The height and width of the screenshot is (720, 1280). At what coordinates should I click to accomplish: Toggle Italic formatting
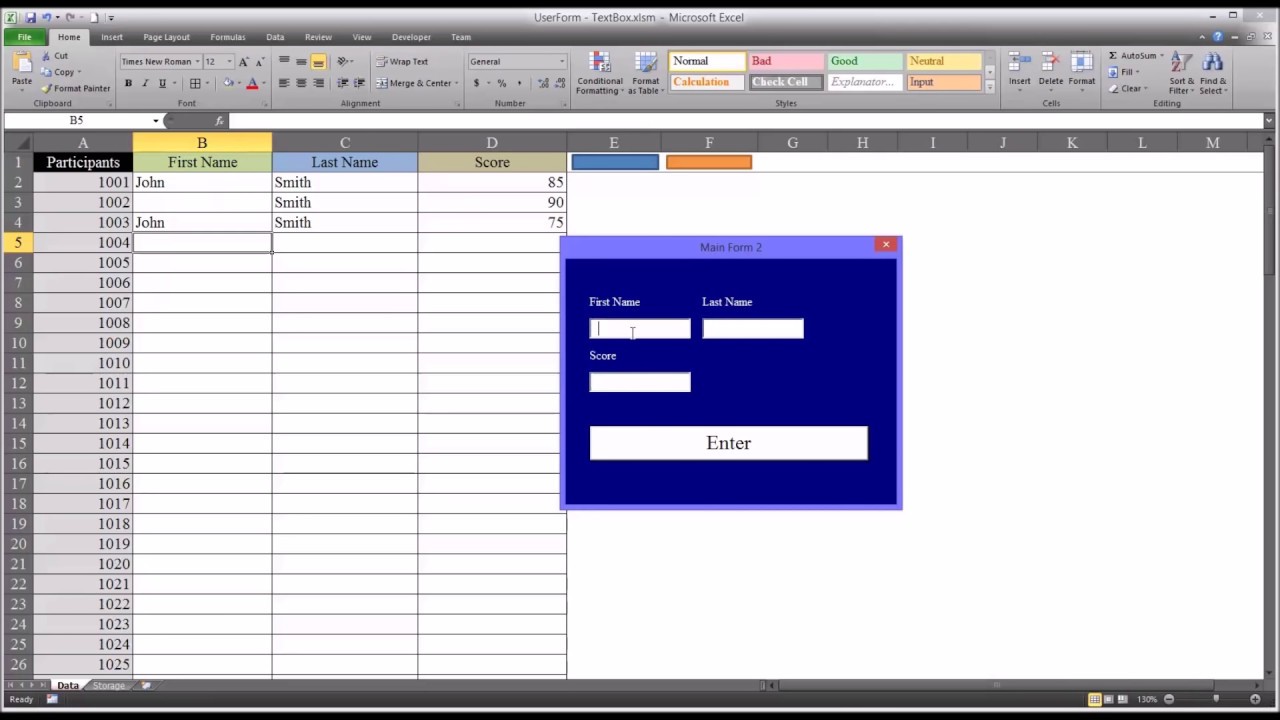point(145,84)
